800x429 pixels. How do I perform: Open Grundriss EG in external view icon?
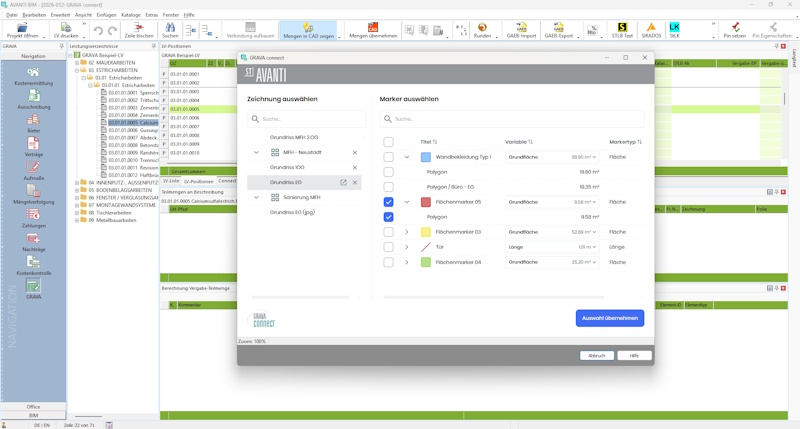[x=343, y=182]
